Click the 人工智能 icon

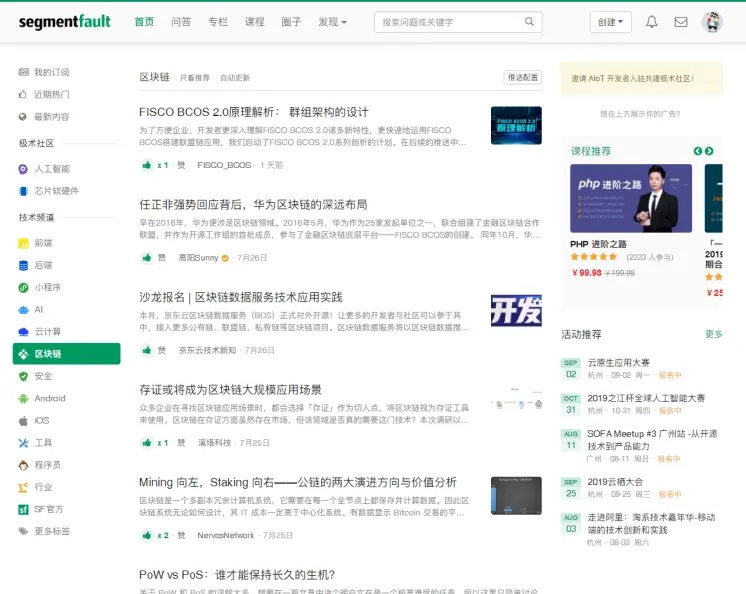tap(23, 169)
